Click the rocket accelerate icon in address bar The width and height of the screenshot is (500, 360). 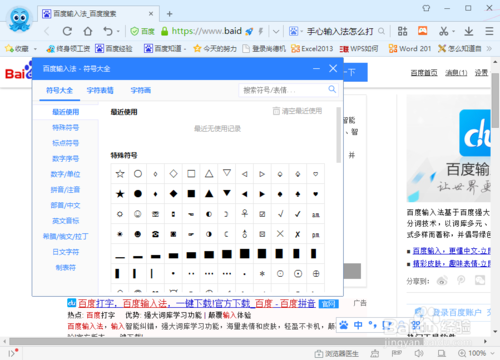(x=249, y=31)
